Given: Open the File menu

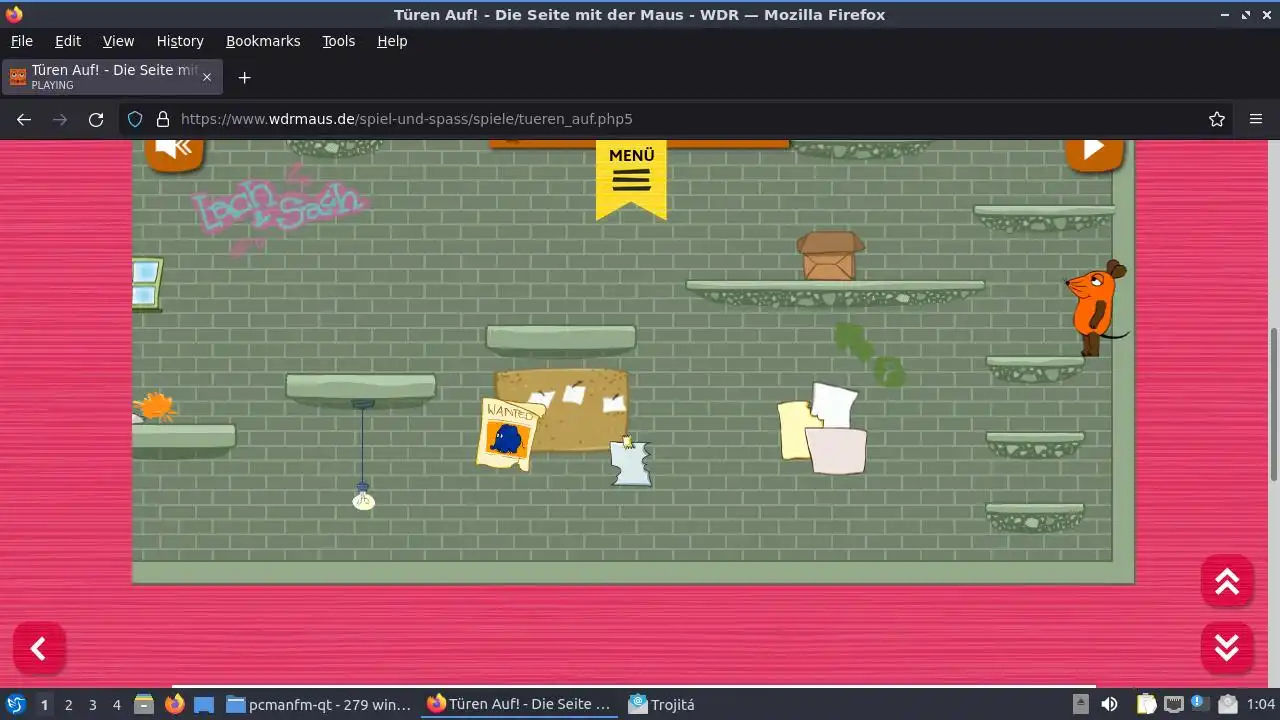Looking at the screenshot, I should click(21, 41).
